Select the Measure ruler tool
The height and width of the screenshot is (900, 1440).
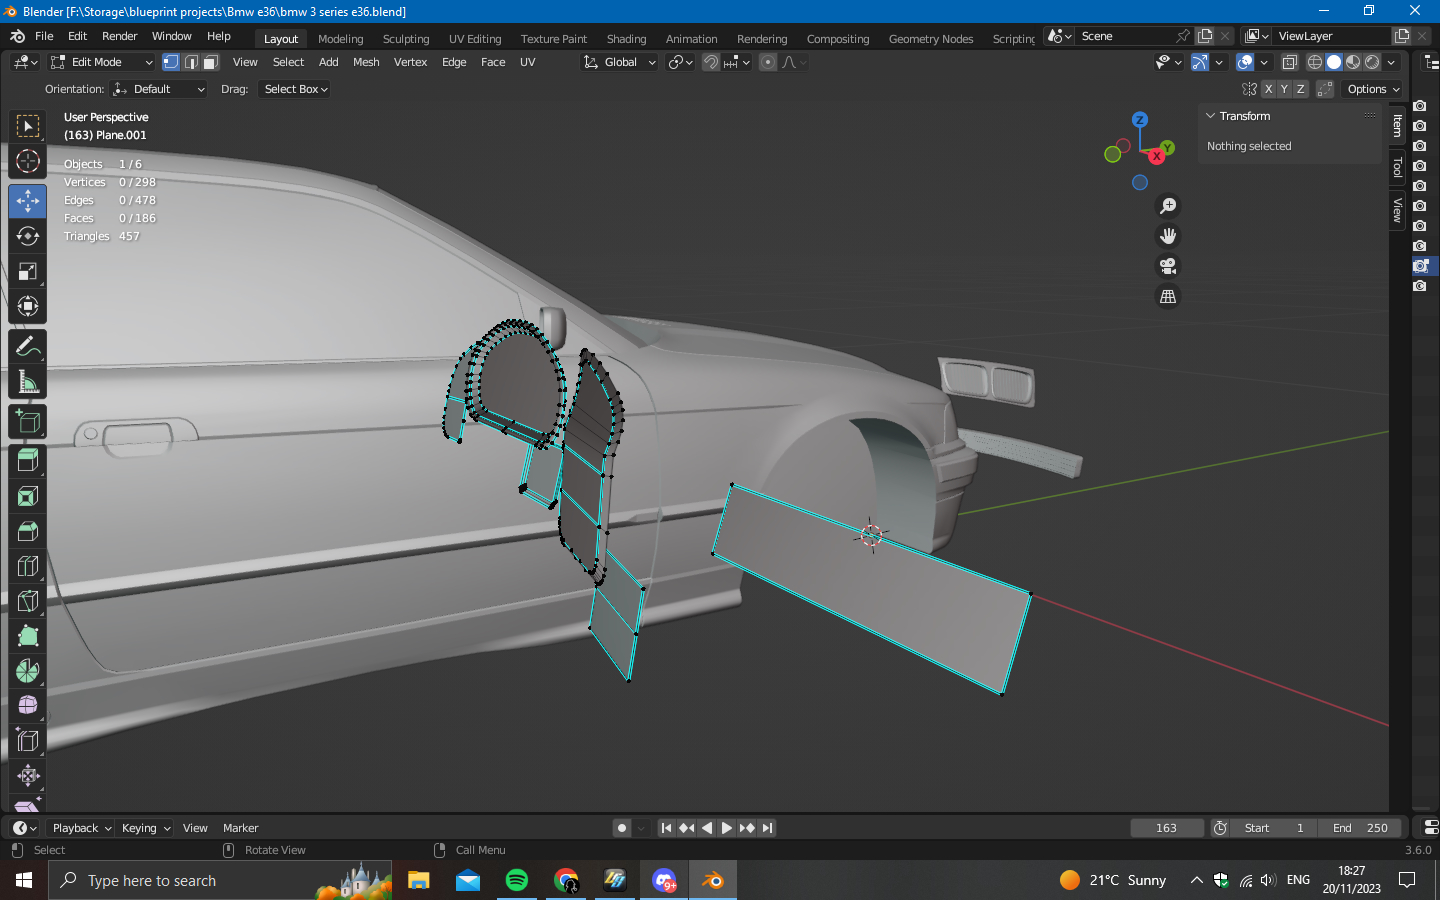point(28,382)
